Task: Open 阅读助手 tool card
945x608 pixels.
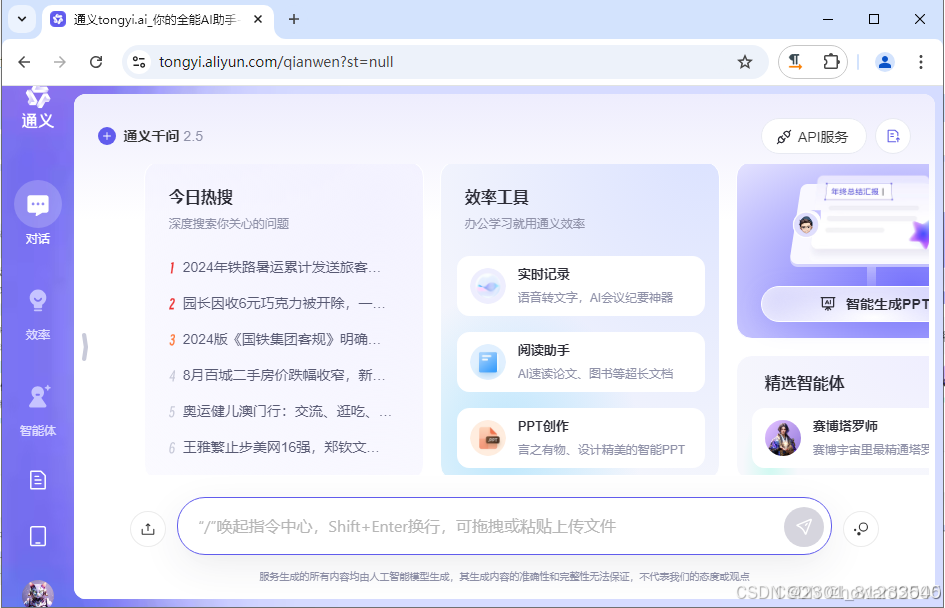Action: (580, 362)
